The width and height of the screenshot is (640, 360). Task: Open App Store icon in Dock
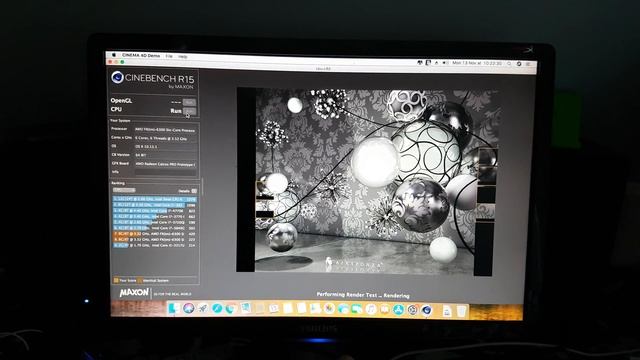point(398,310)
